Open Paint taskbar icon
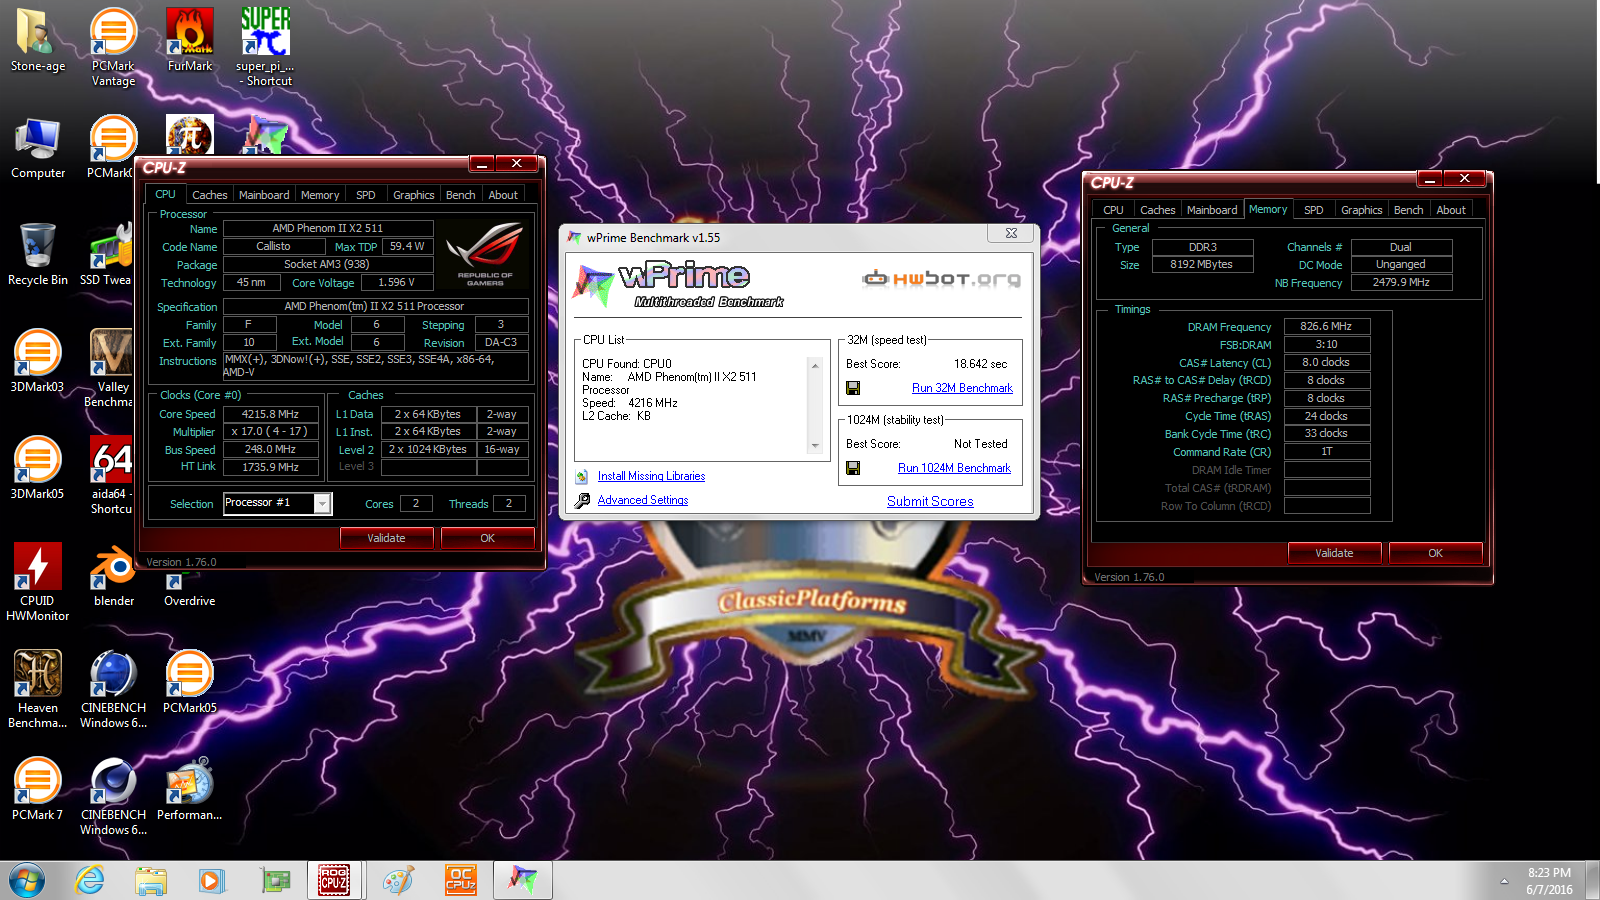The width and height of the screenshot is (1600, 900). (x=397, y=881)
